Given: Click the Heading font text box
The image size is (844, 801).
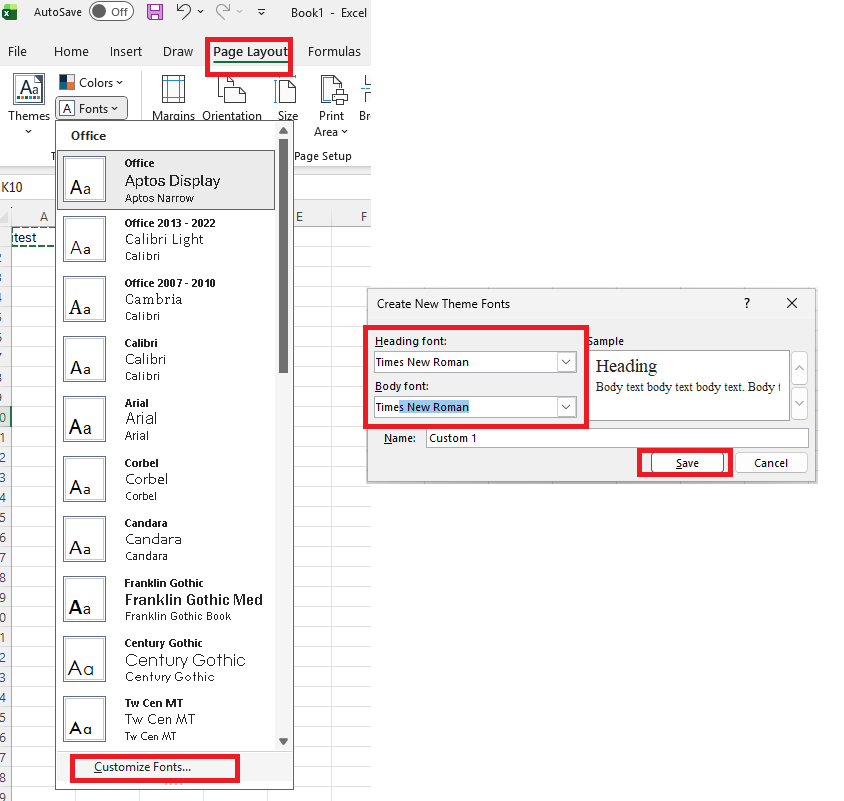Looking at the screenshot, I should pos(466,362).
